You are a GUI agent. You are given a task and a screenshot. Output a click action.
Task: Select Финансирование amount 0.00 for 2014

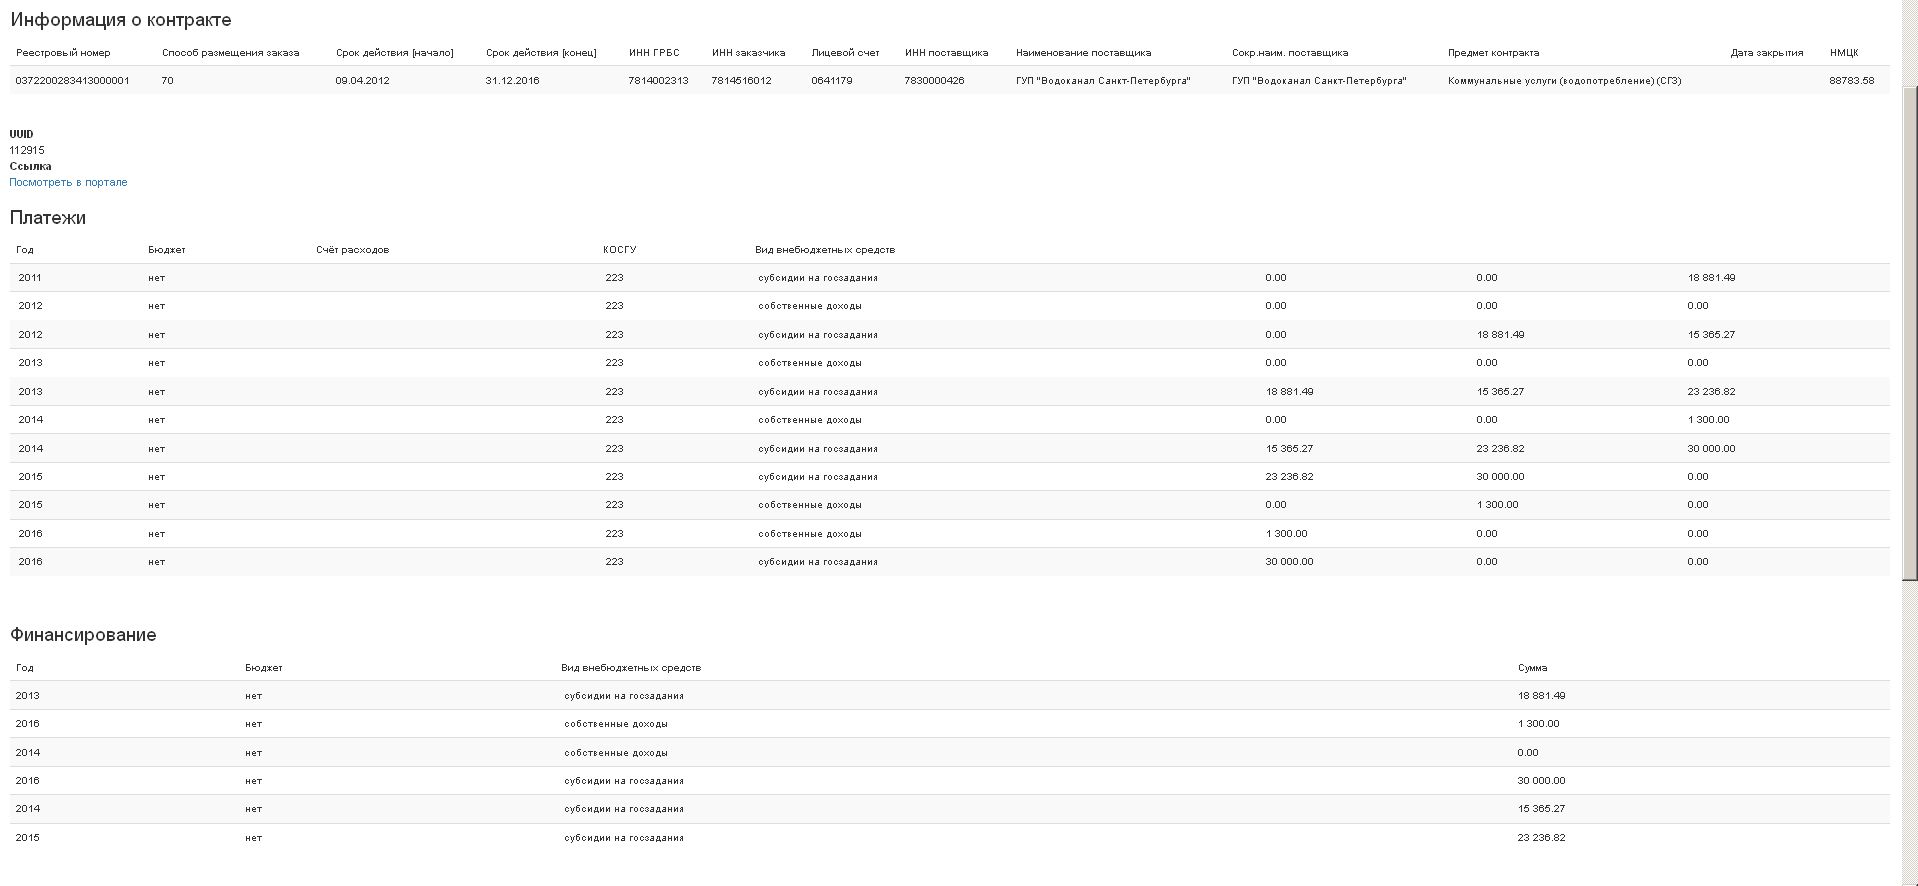[1528, 753]
